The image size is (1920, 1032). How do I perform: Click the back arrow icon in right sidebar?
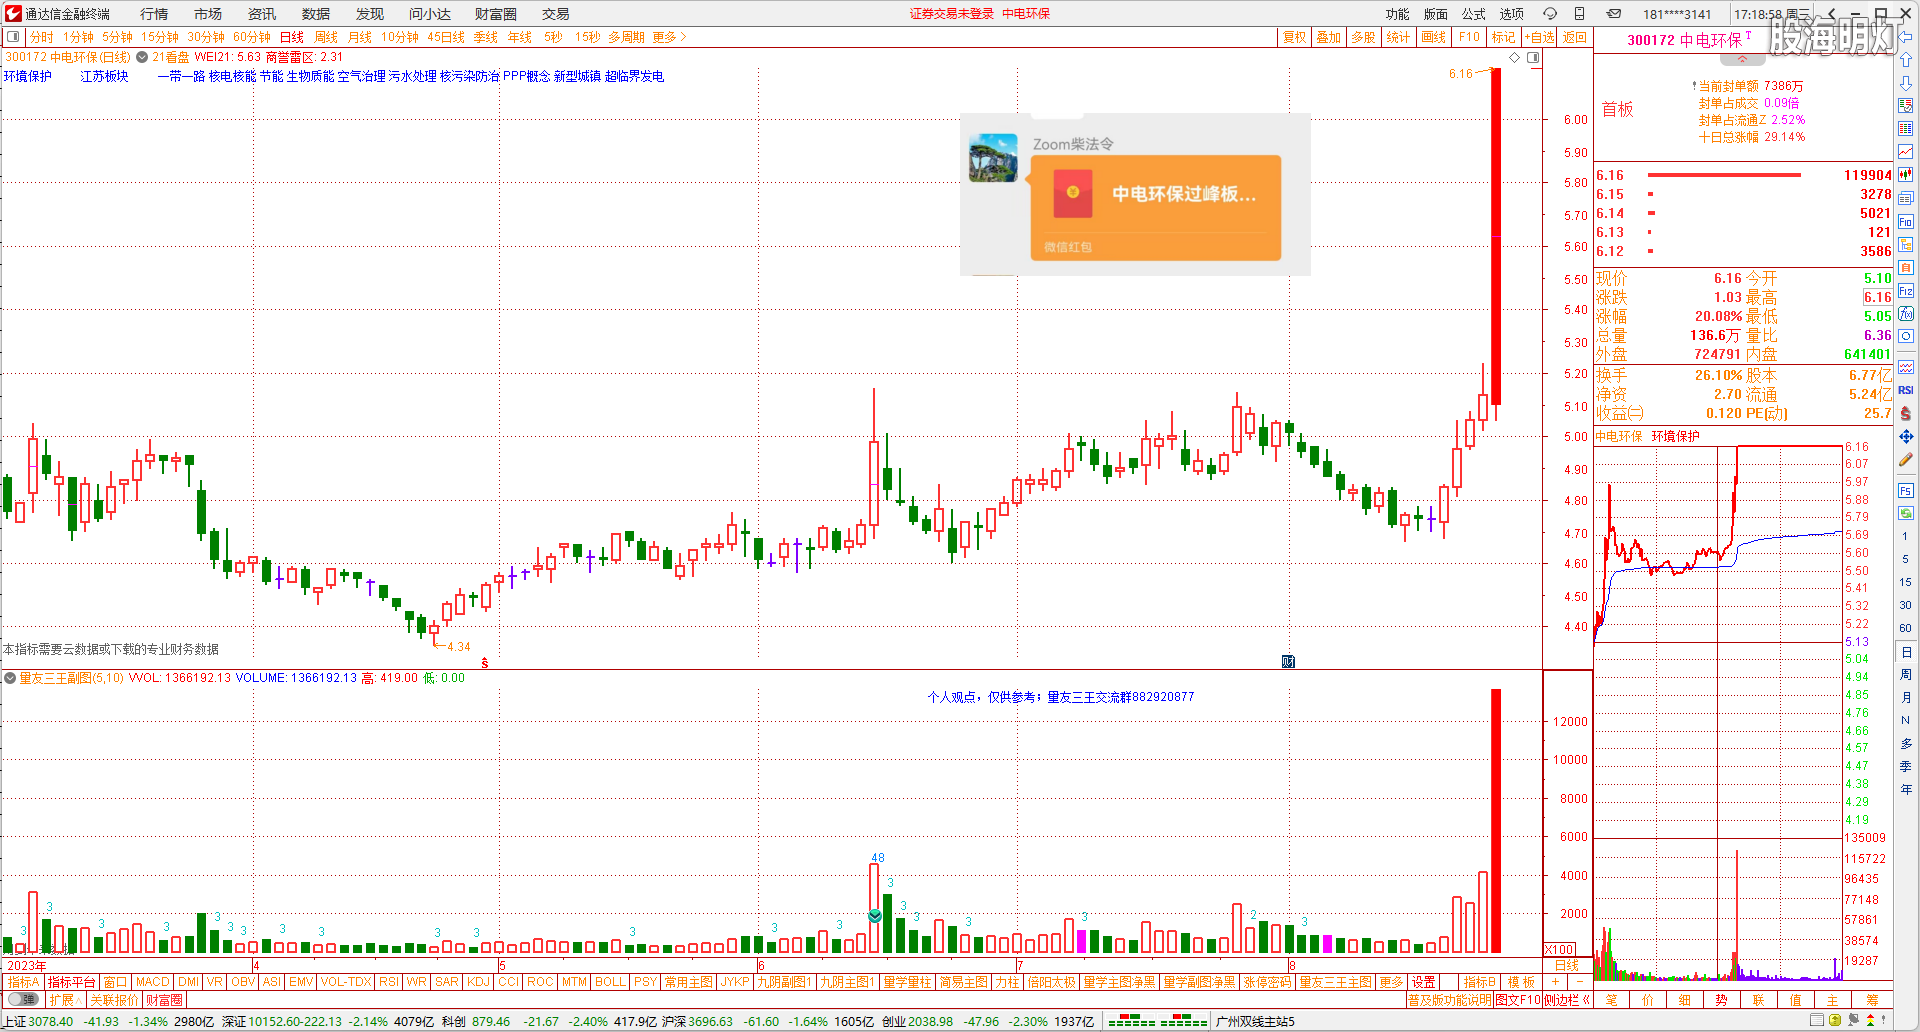point(1906,38)
